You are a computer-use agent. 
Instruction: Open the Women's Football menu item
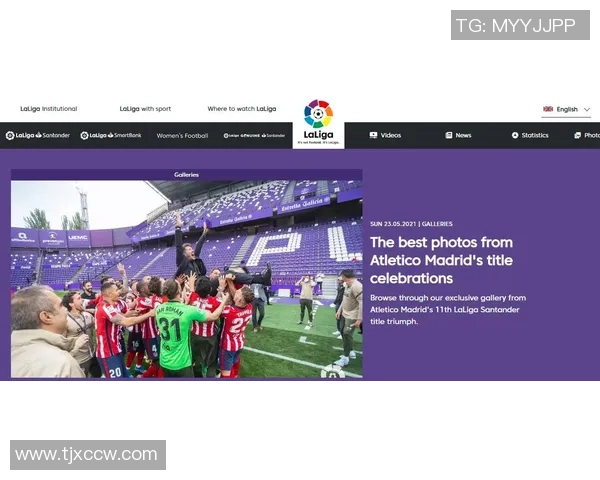click(182, 136)
